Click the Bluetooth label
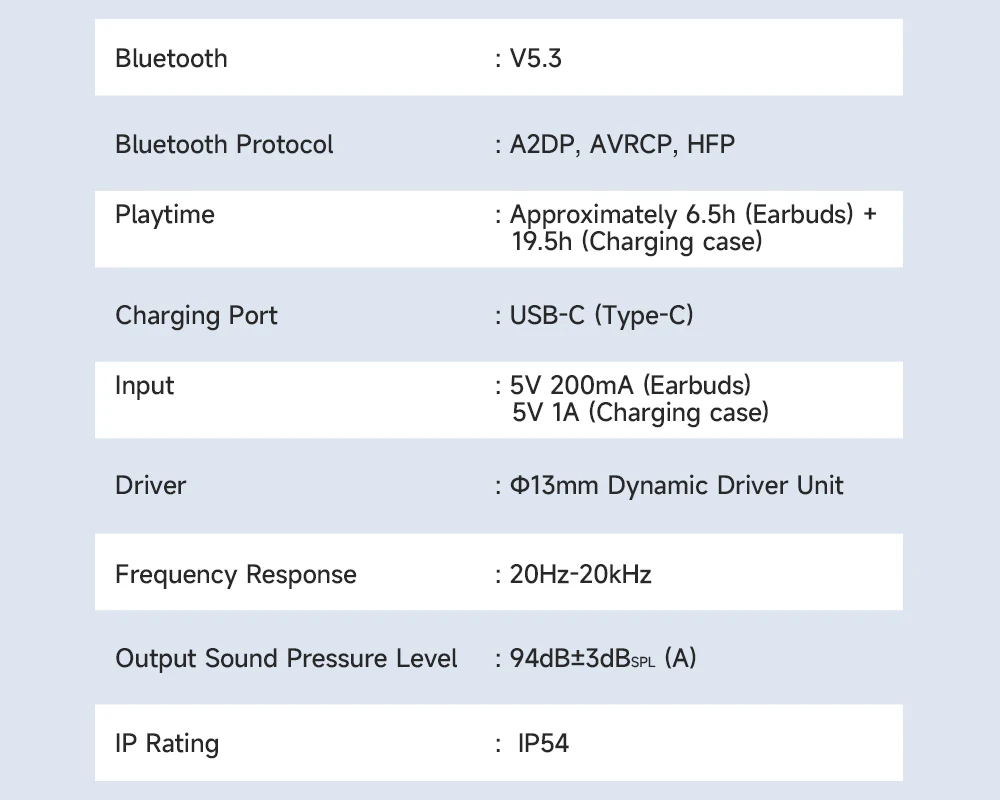The height and width of the screenshot is (800, 1000). tap(171, 59)
